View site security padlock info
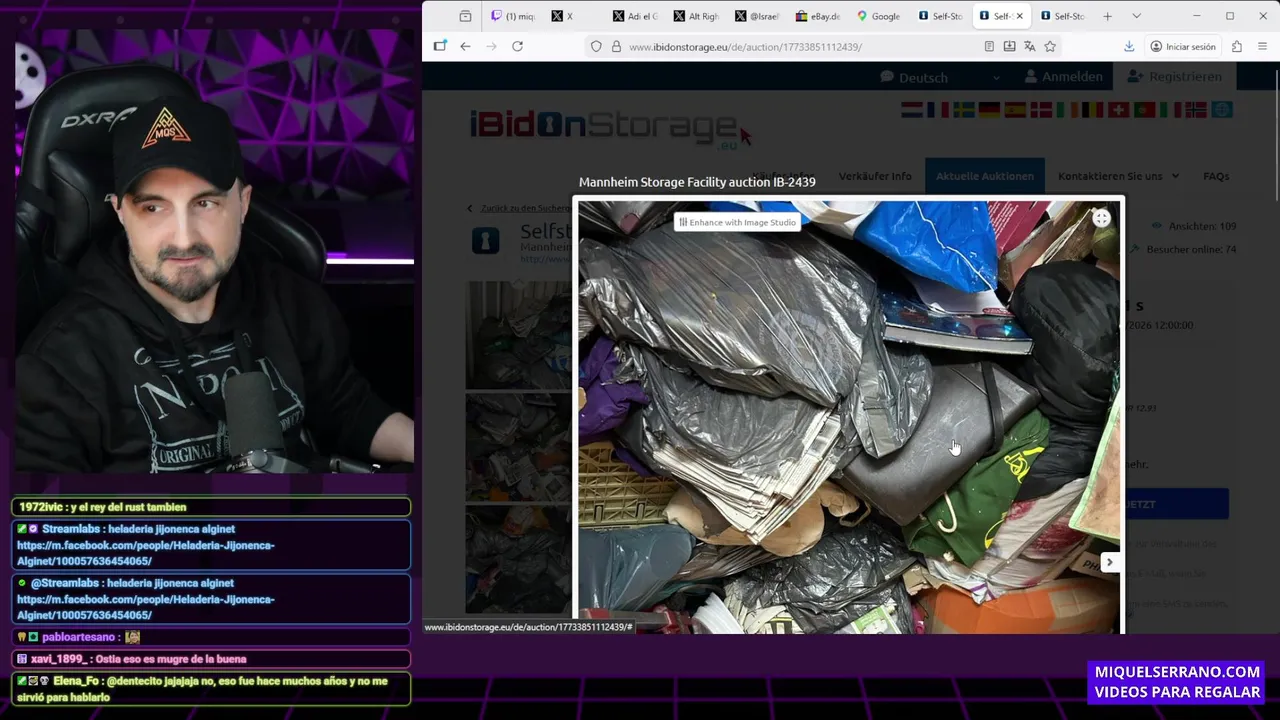1280x720 pixels. tap(616, 46)
